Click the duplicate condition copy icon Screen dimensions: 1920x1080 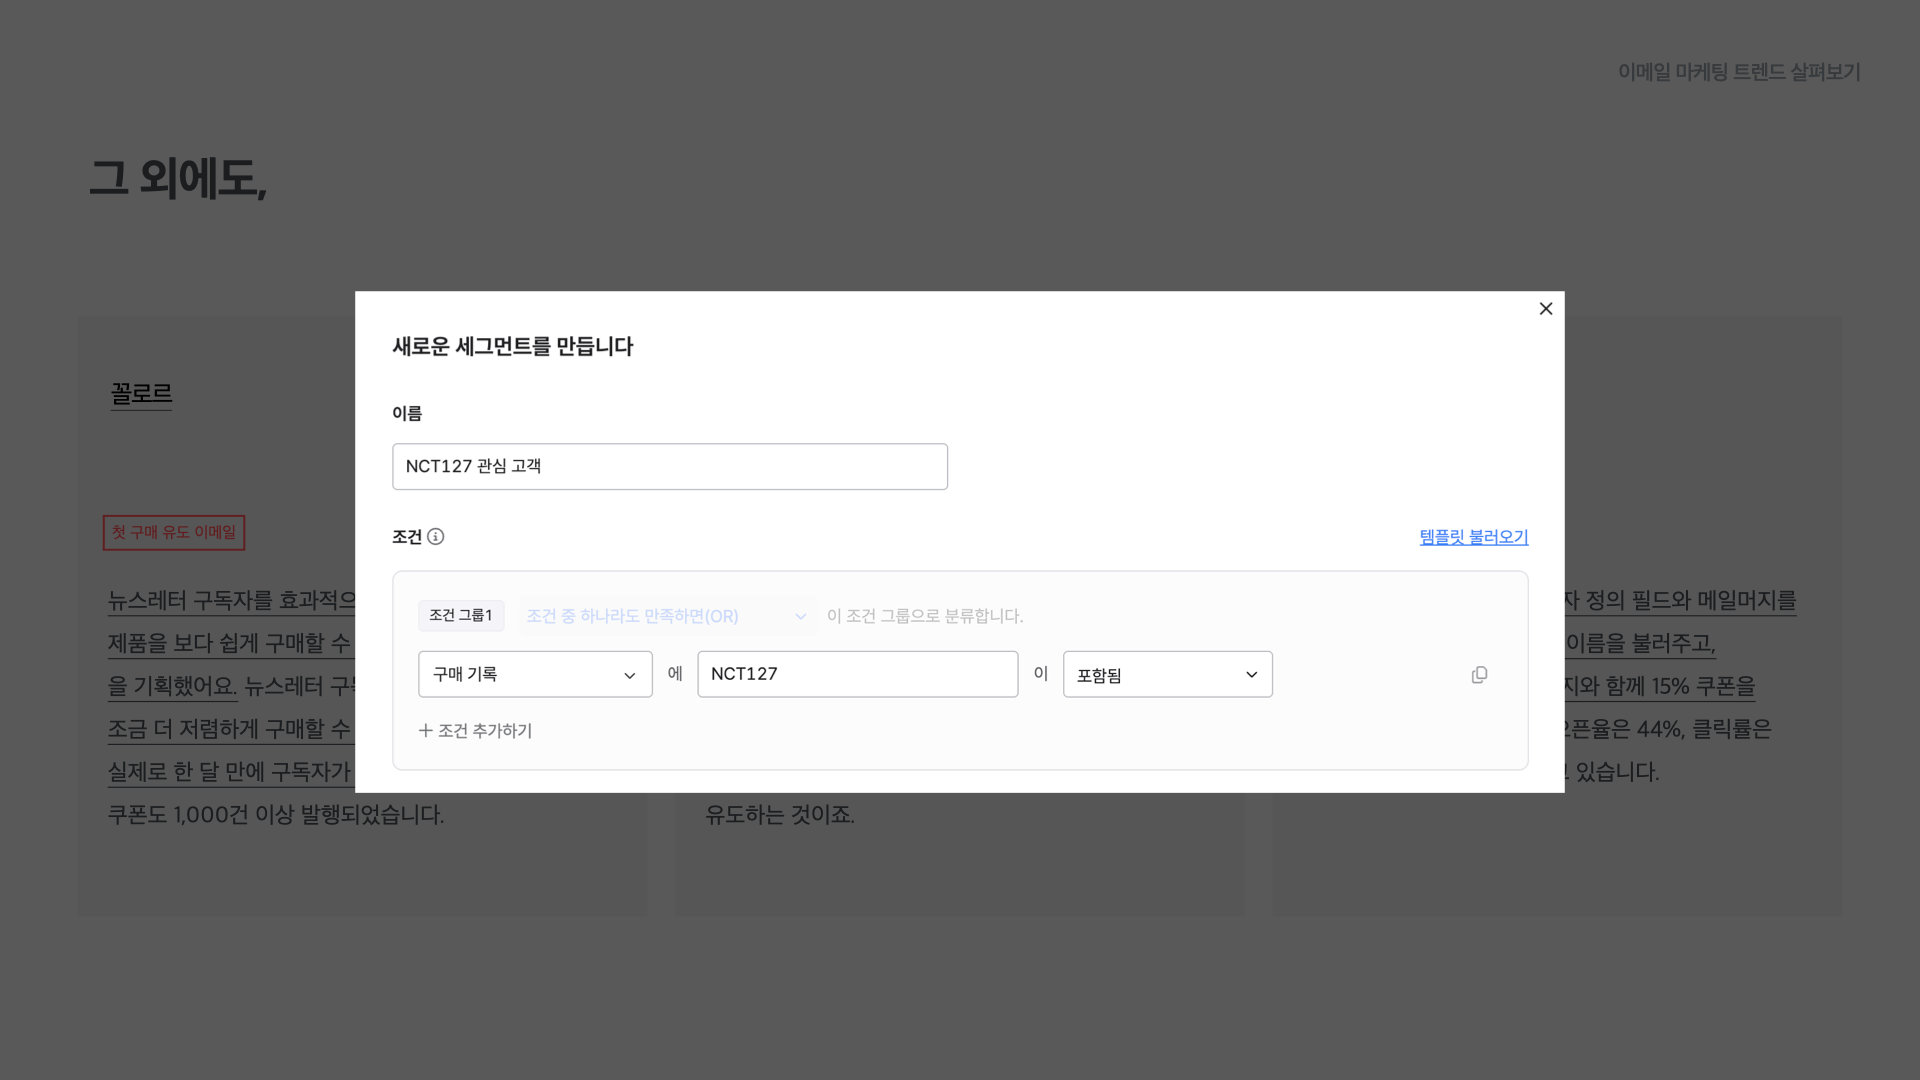(x=1479, y=675)
